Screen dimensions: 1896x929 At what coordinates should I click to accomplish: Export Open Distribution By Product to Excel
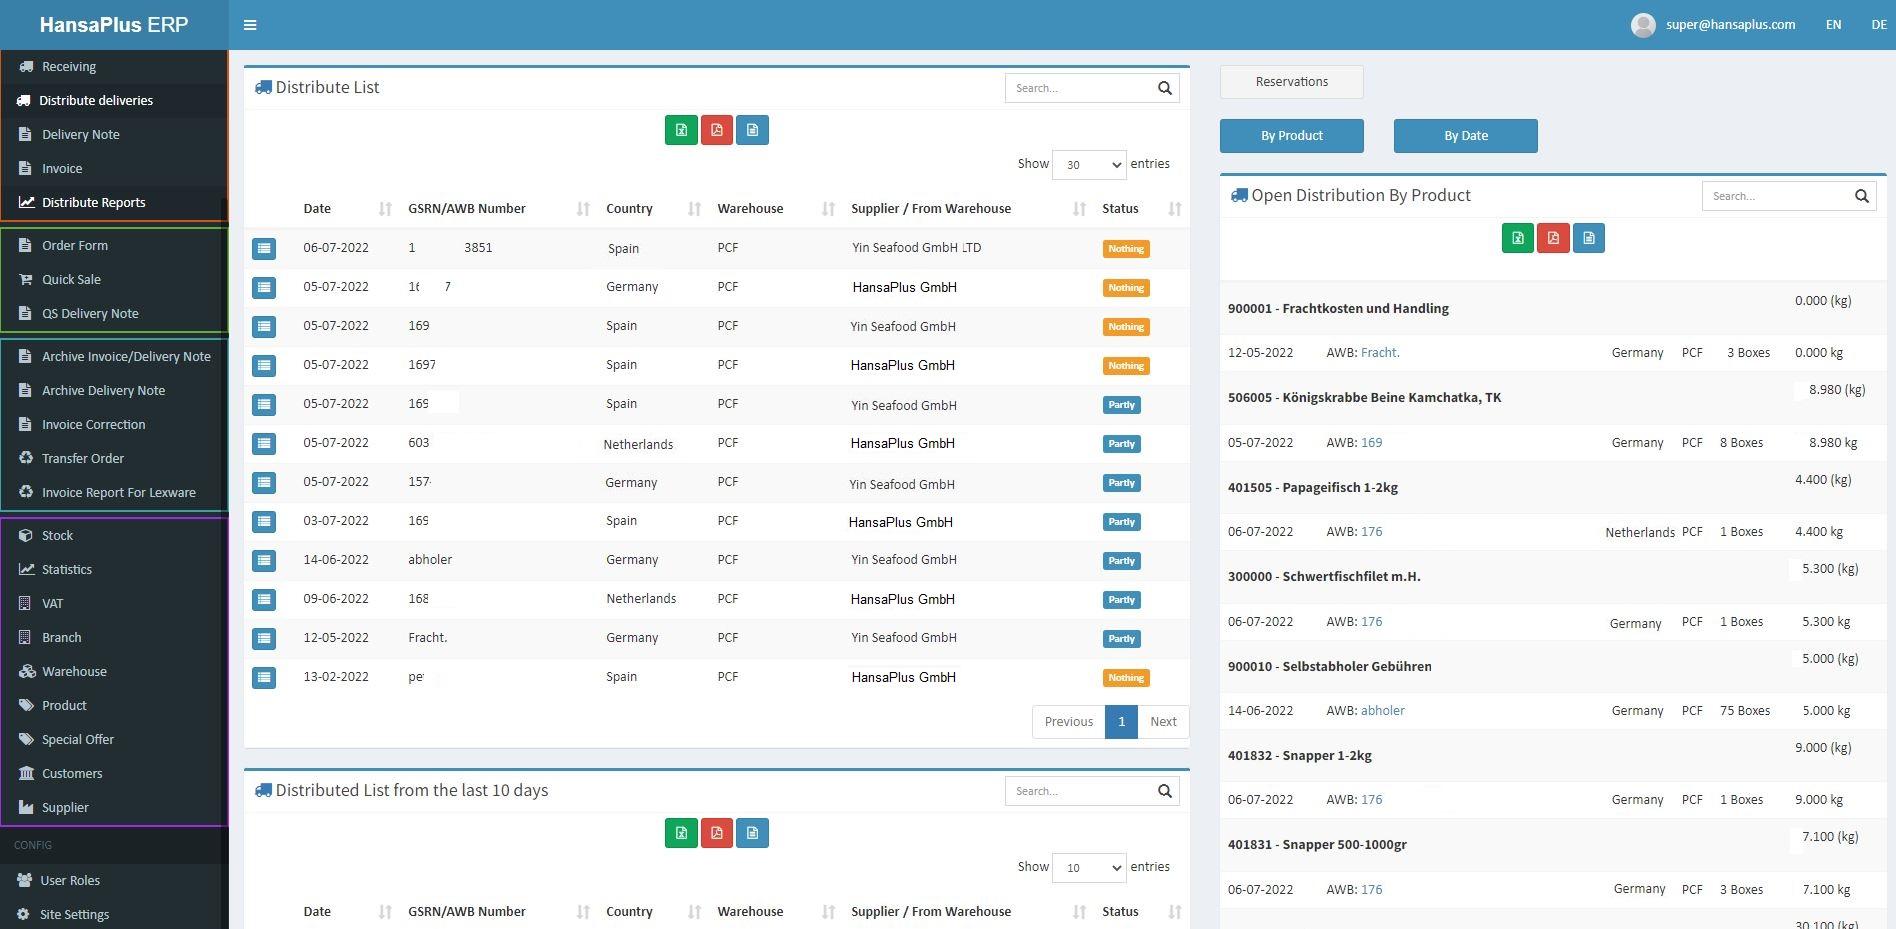[x=1518, y=238]
